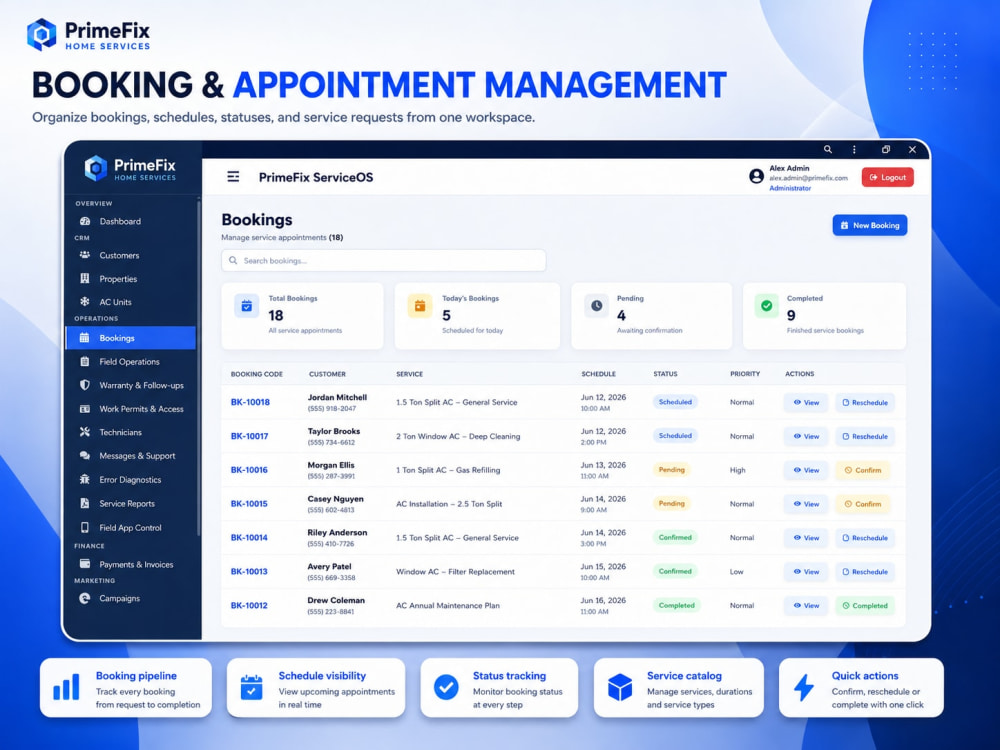The height and width of the screenshot is (750, 1000).
Task: Open the hamburger menu icon
Action: pyautogui.click(x=233, y=177)
